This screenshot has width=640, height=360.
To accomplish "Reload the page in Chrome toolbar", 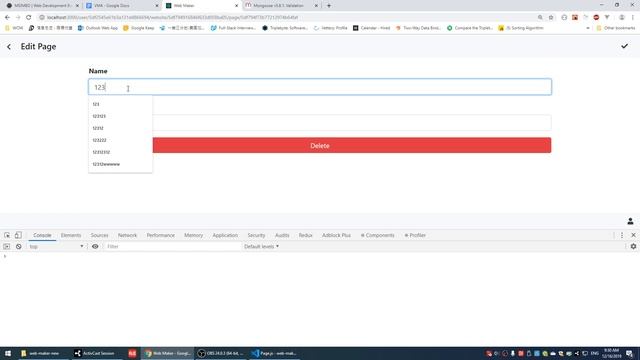I will (x=29, y=18).
